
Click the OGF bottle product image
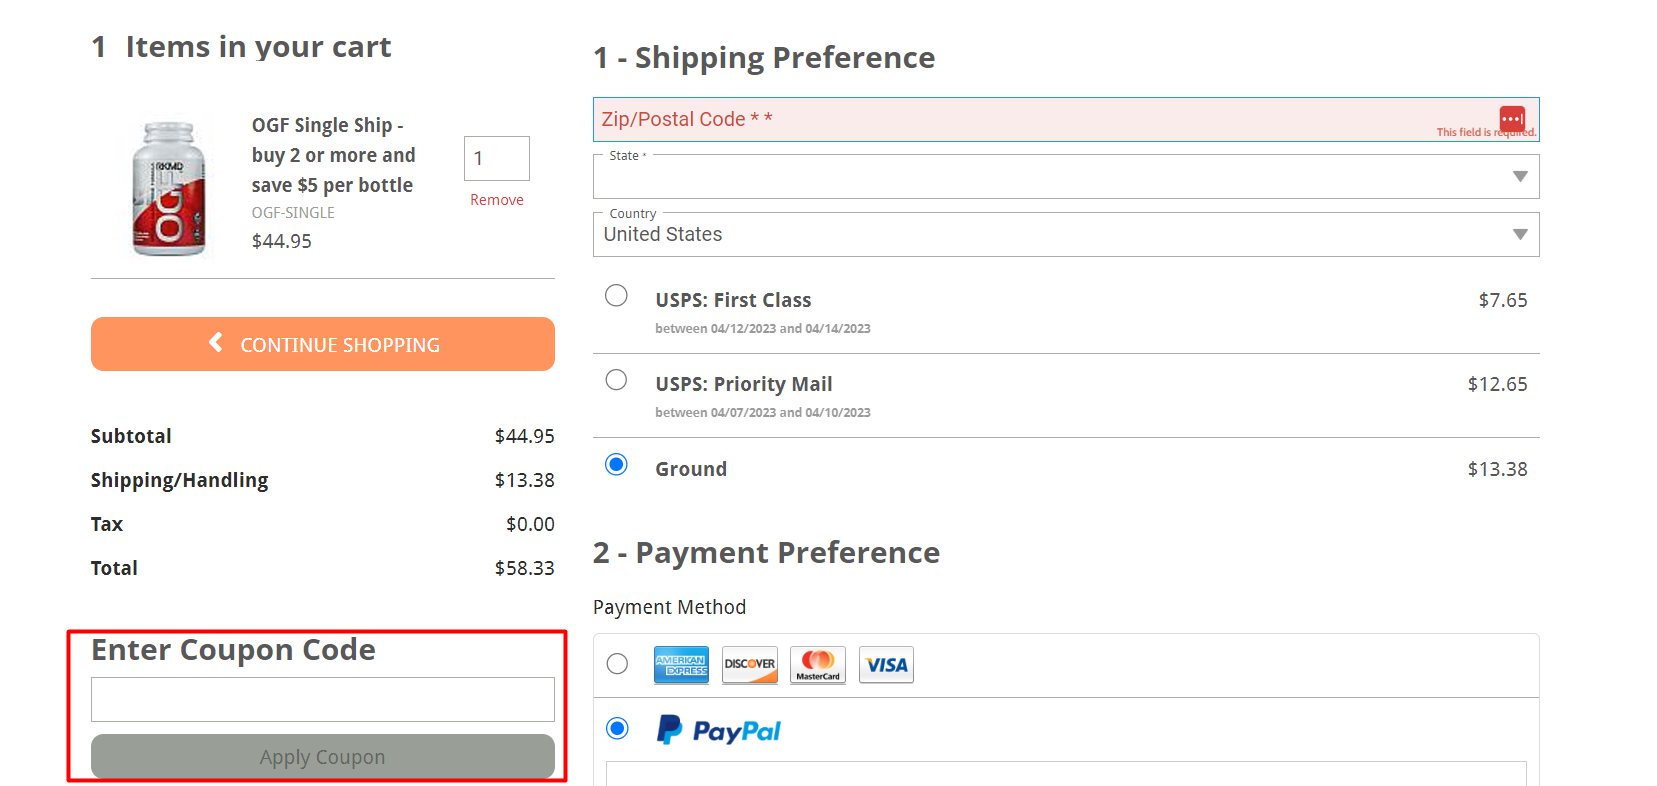tap(169, 188)
